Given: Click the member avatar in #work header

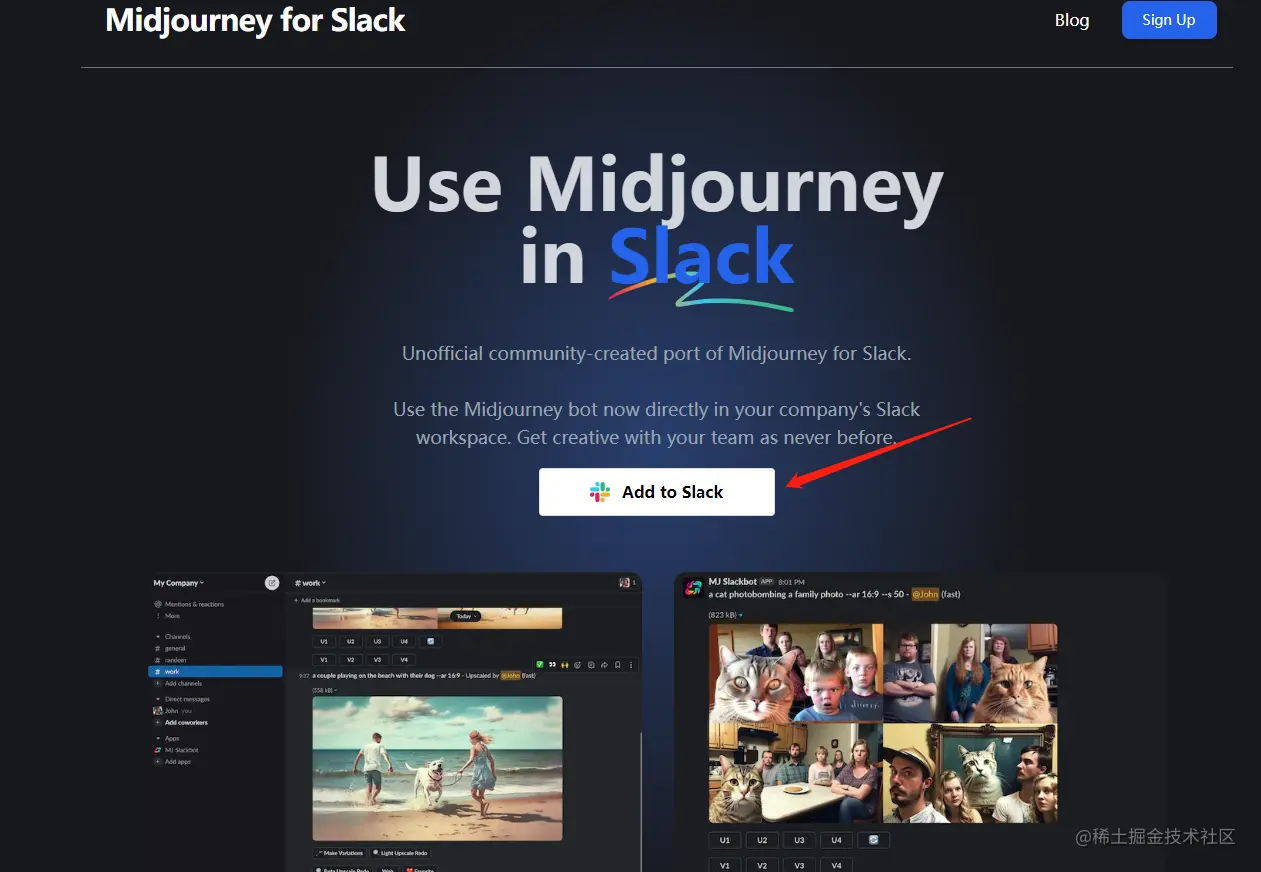Looking at the screenshot, I should pos(625,583).
